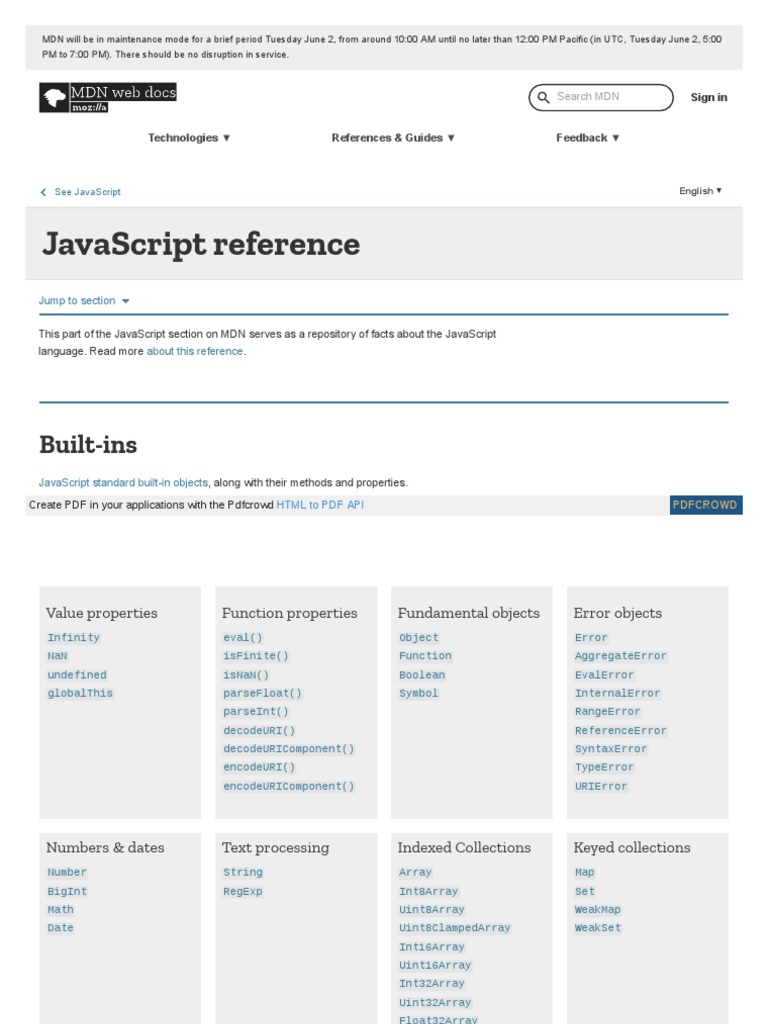Open the Map object link
Viewport: 768px width, 1024px height.
point(584,872)
